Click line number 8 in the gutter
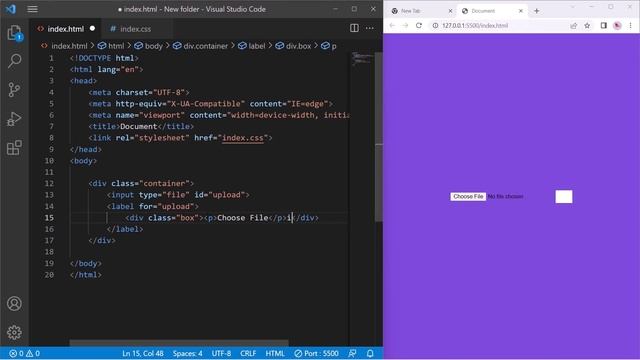Screen dimensions: 640x360 coord(51,138)
